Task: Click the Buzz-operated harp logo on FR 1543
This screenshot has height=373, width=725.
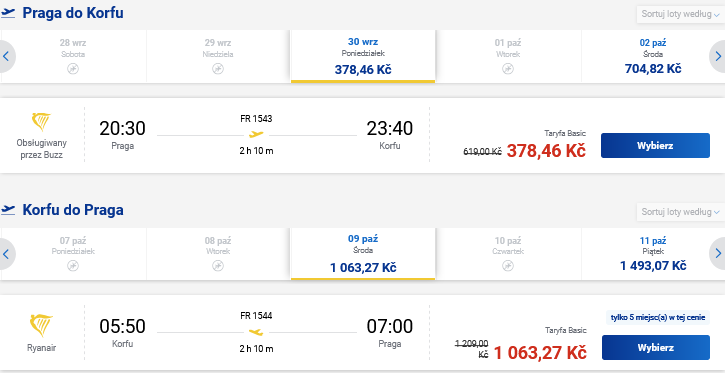Action: coord(41,122)
